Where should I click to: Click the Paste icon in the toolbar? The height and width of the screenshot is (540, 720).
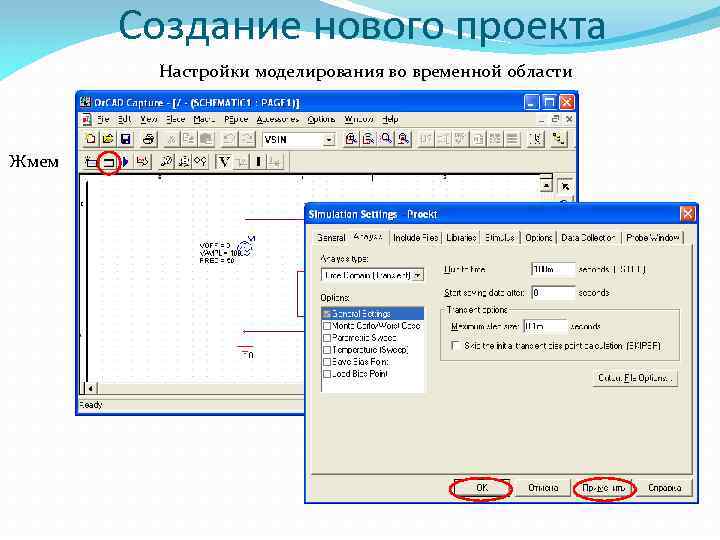pos(206,139)
